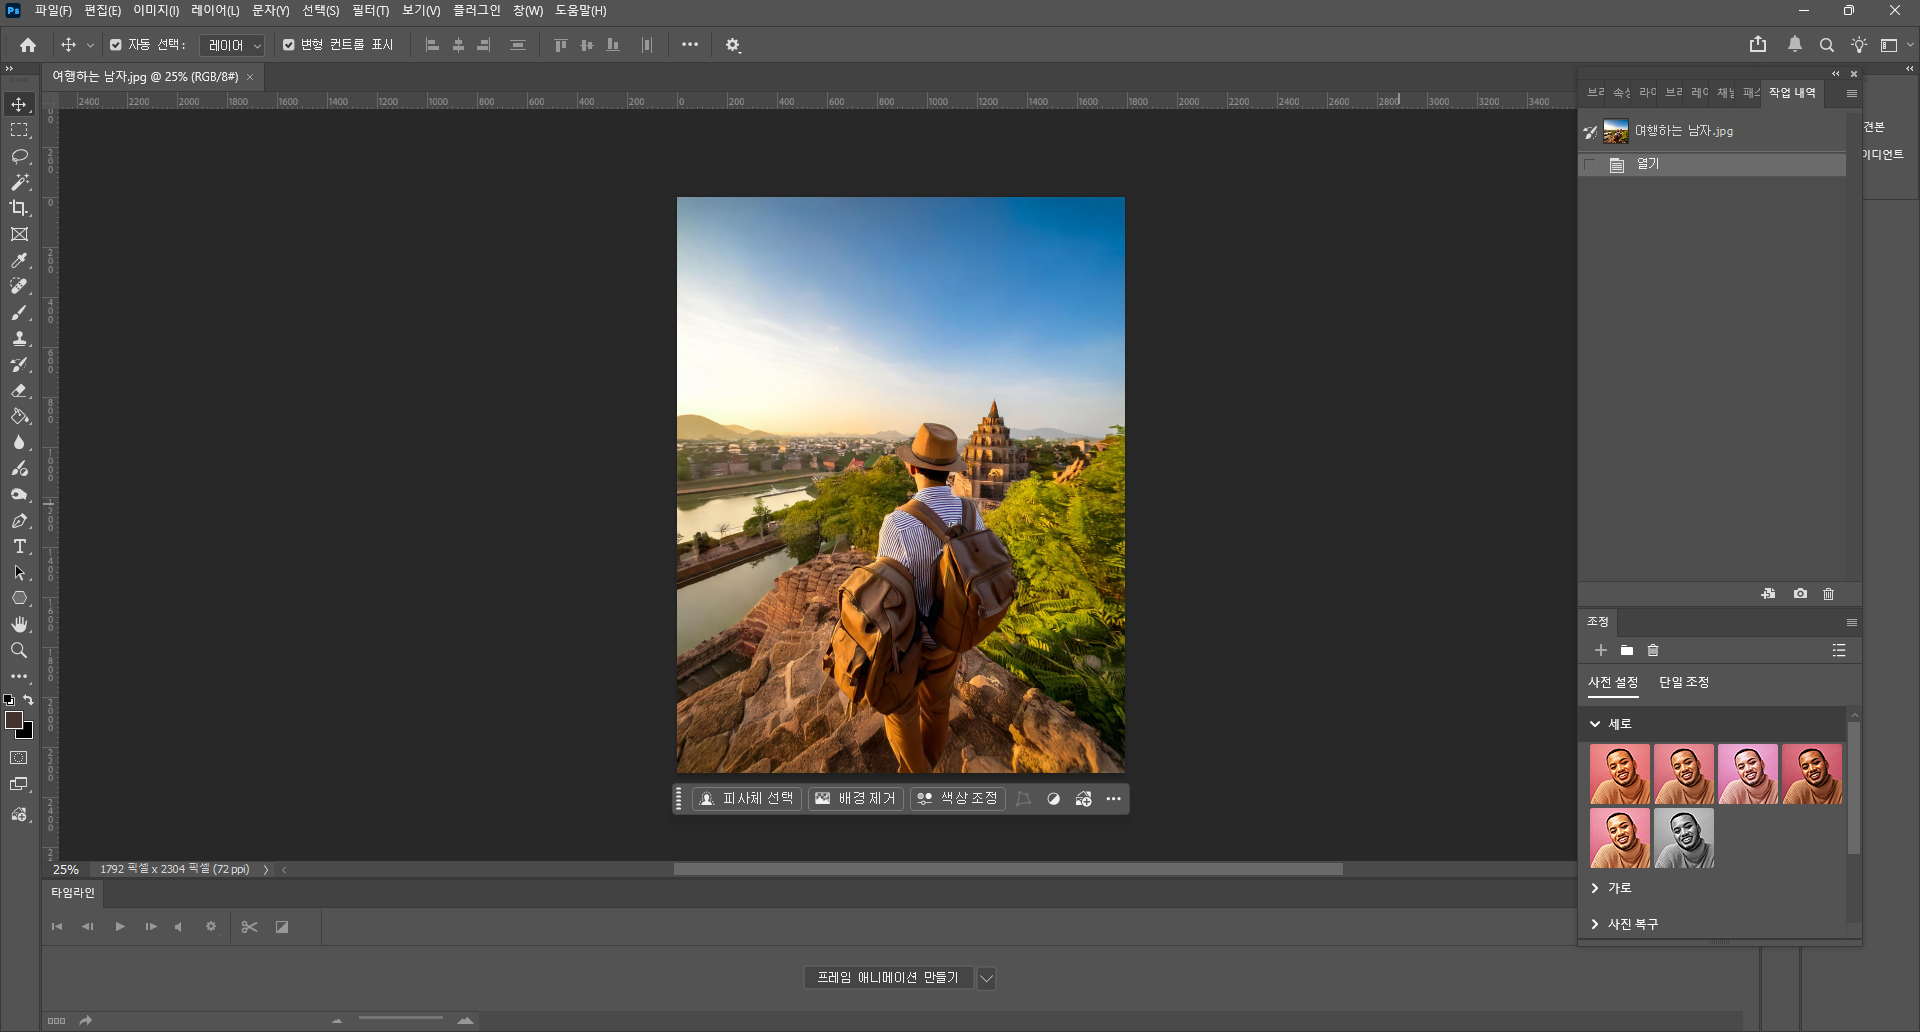Toggle the 자동 선택 checkbox

click(x=116, y=45)
